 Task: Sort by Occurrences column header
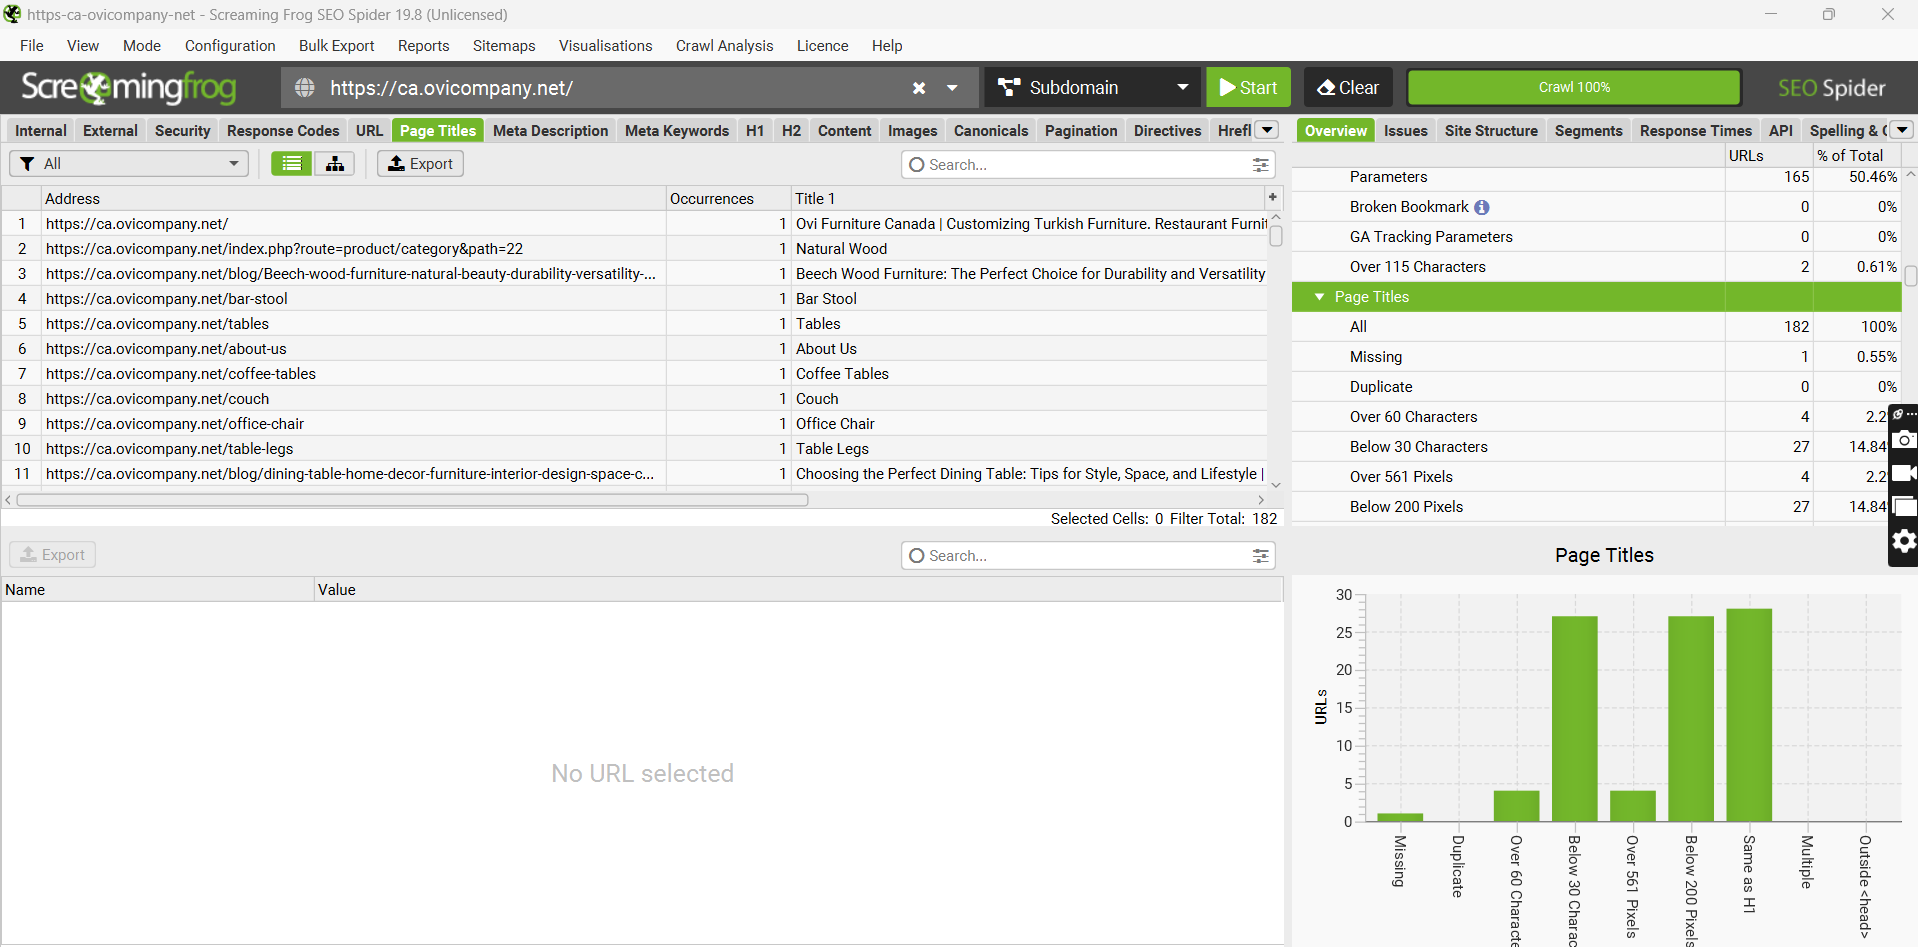click(728, 198)
